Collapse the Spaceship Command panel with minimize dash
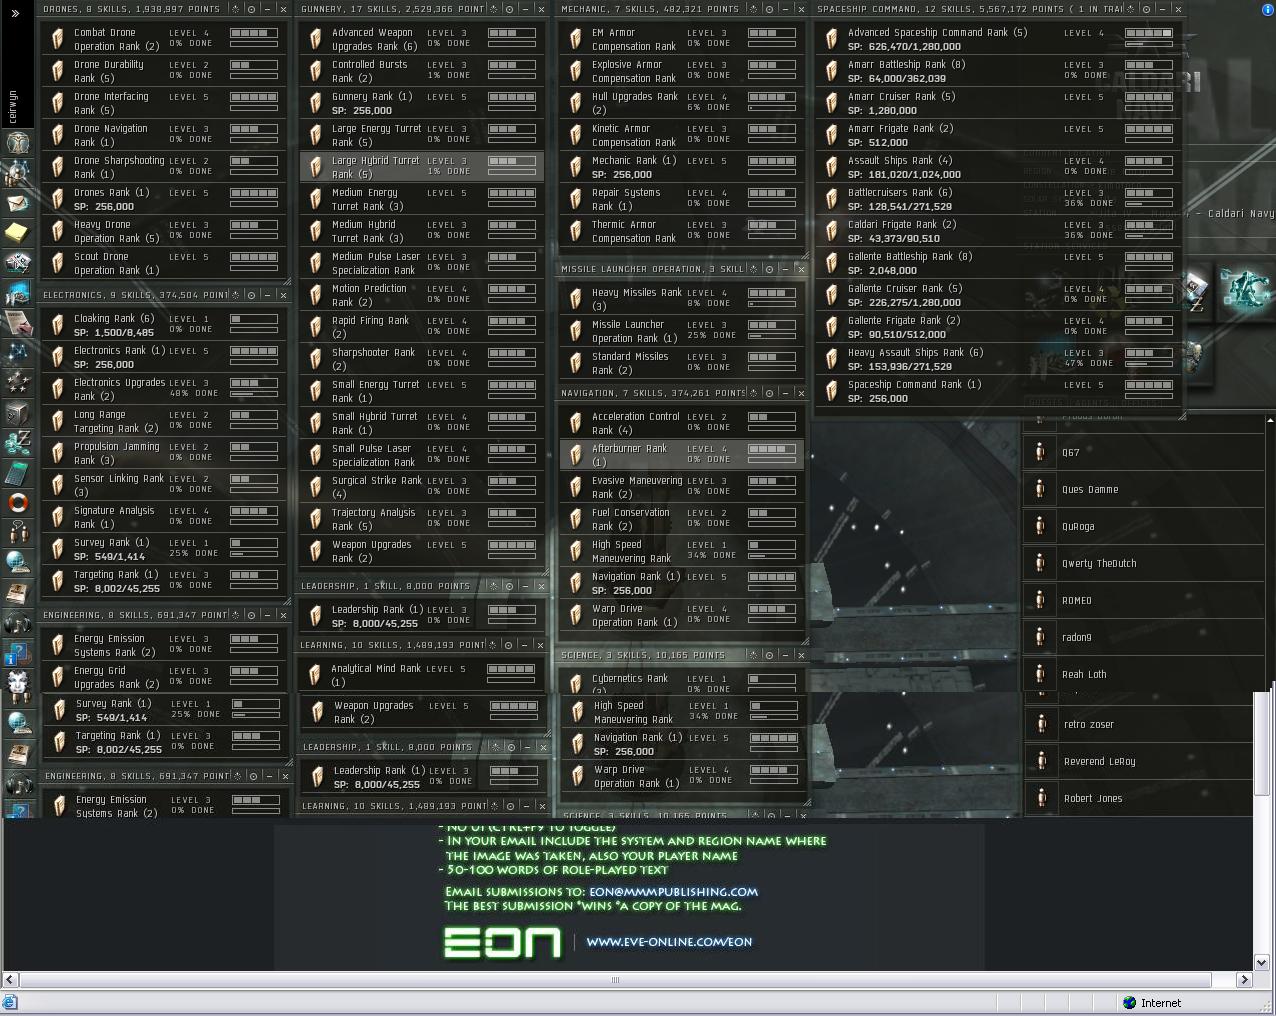Image resolution: width=1276 pixels, height=1017 pixels. coord(1162,9)
